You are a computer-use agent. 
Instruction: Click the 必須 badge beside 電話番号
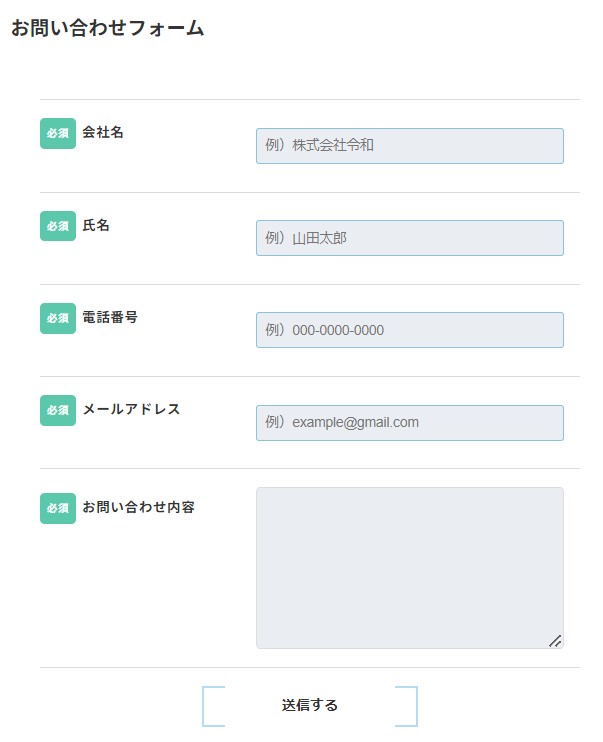tap(58, 318)
